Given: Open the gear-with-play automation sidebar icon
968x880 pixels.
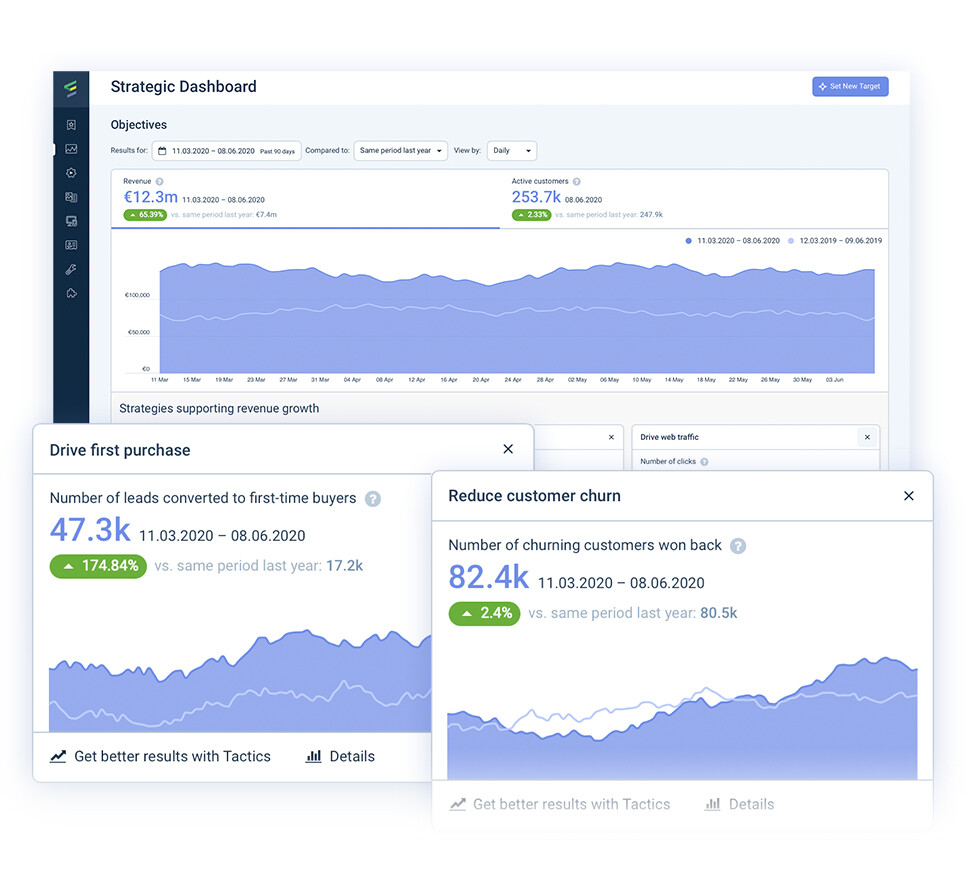Looking at the screenshot, I should pos(72,173).
